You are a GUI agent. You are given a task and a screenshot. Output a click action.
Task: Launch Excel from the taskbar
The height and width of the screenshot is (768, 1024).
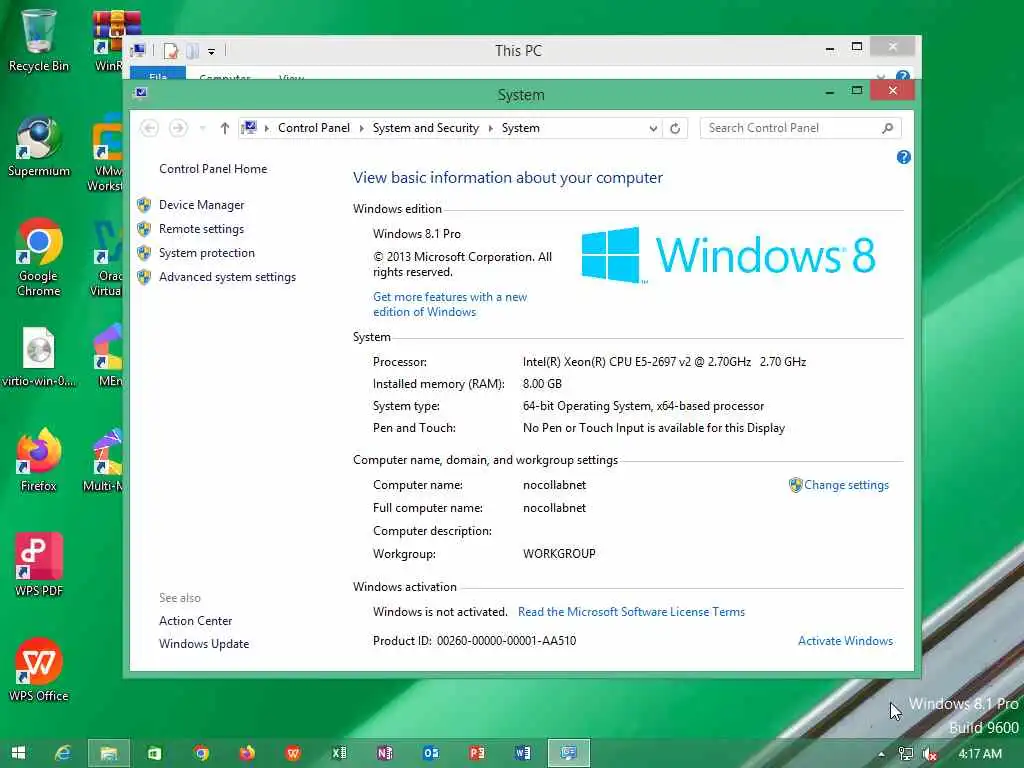pyautogui.click(x=339, y=753)
